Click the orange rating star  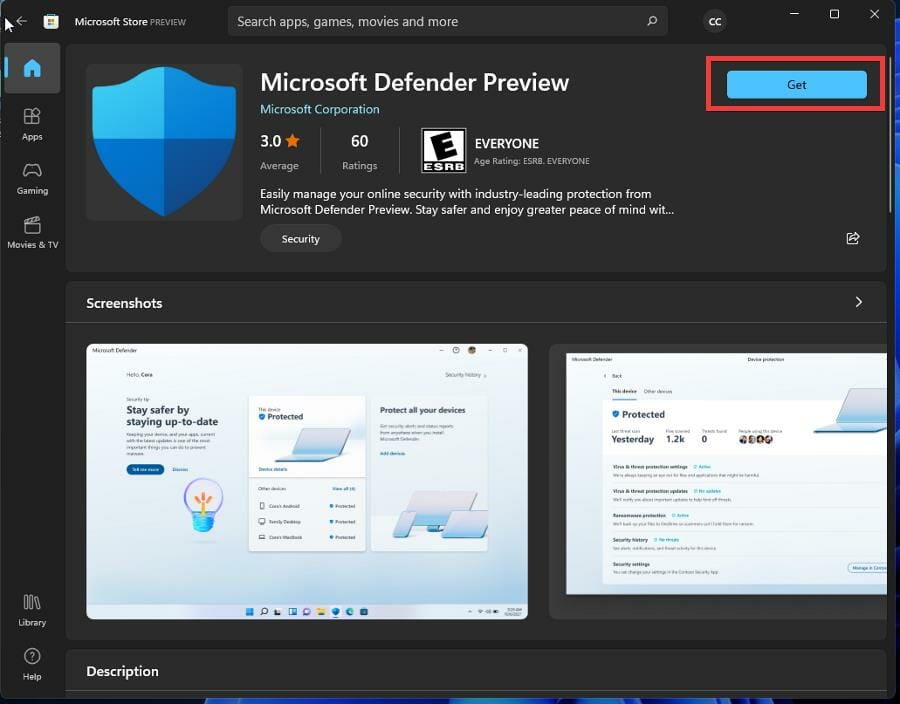pos(293,141)
